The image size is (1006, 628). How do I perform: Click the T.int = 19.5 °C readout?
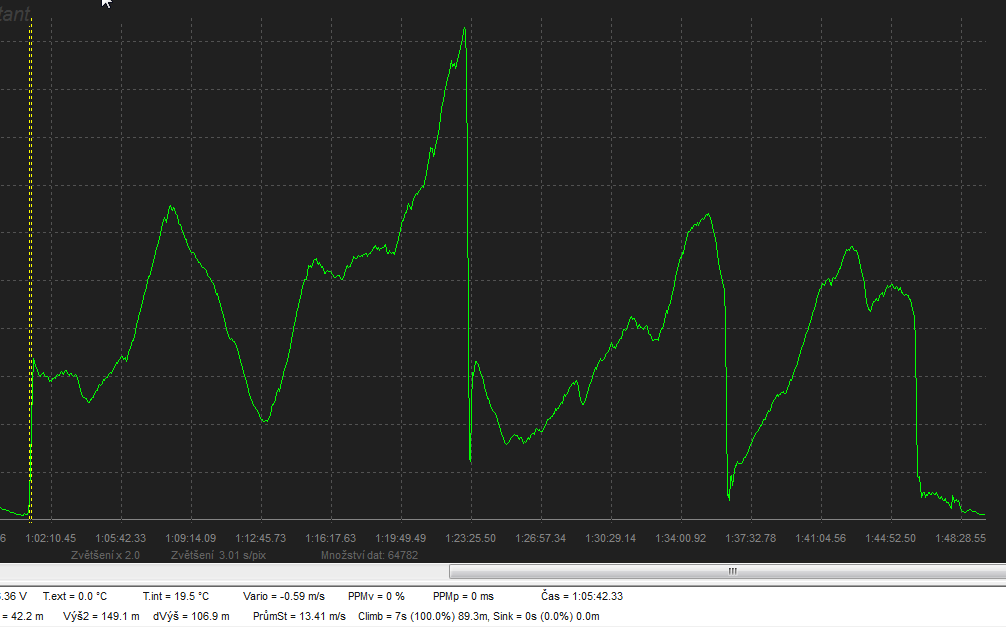[x=175, y=596]
